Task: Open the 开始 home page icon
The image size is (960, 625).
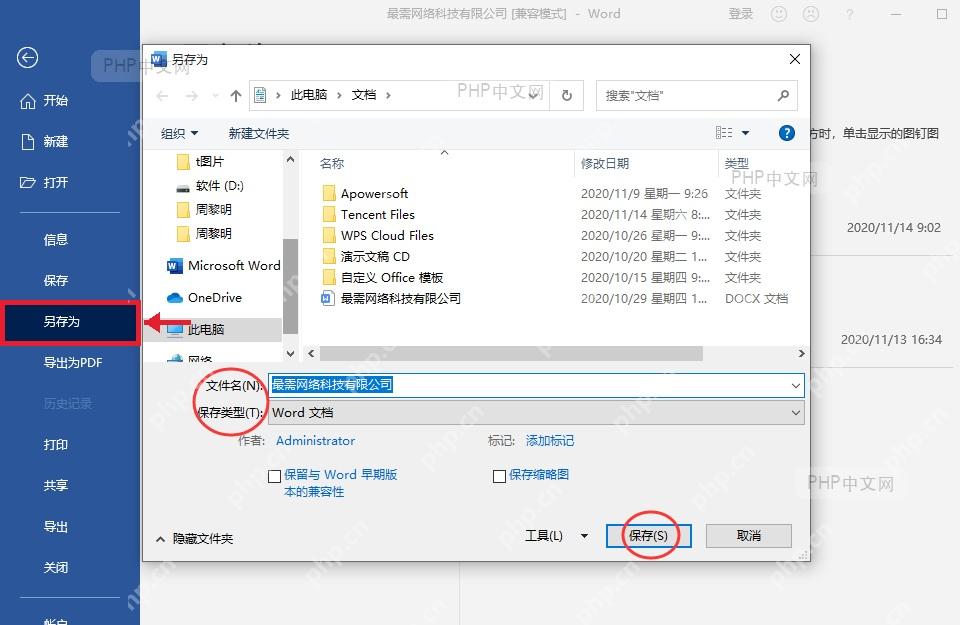Action: pyautogui.click(x=28, y=101)
